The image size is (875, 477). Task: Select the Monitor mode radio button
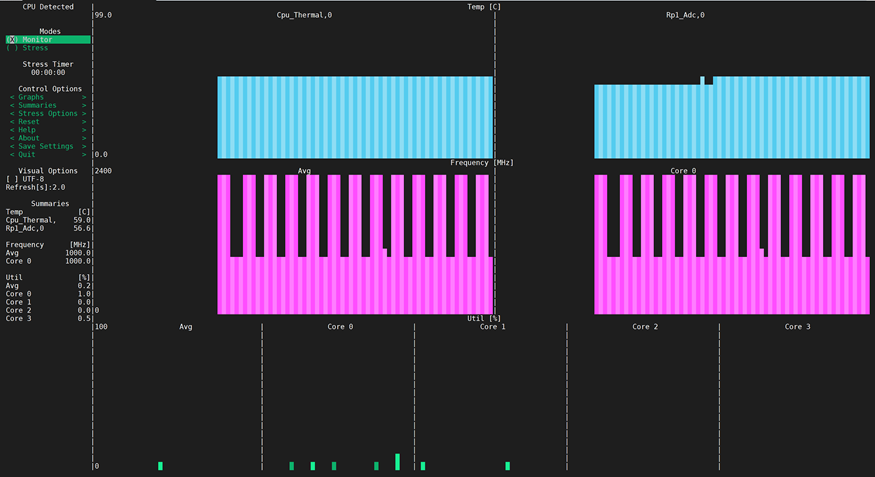click(35, 40)
